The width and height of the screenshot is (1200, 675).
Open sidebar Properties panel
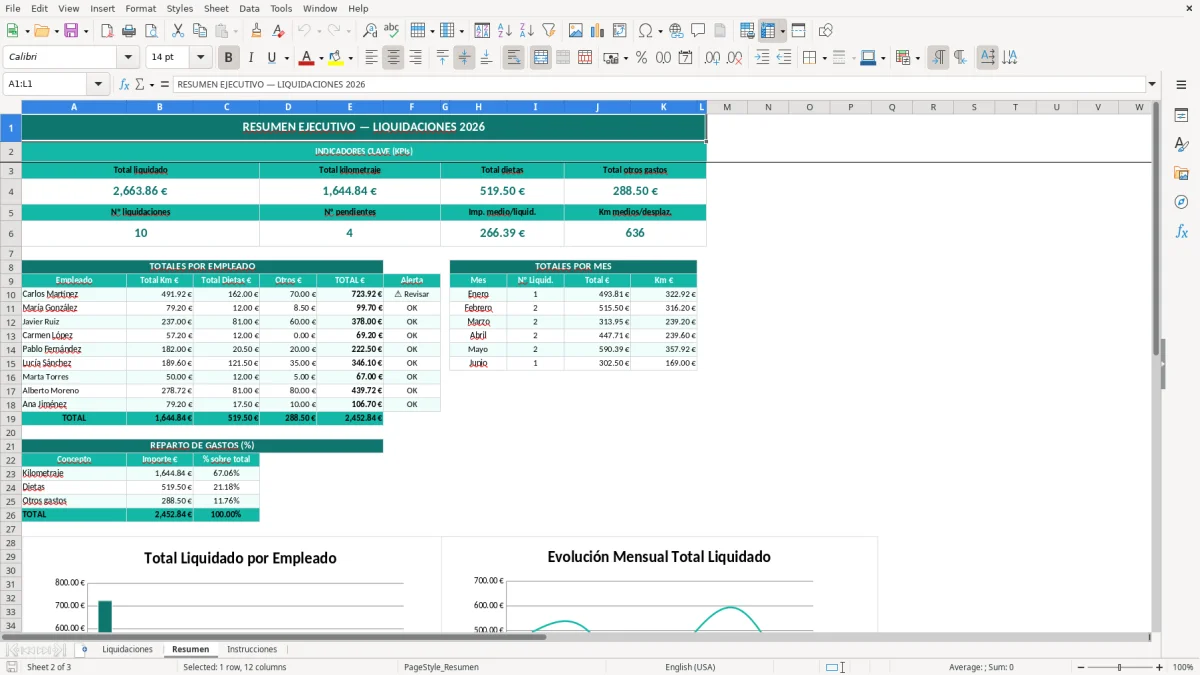1181,115
